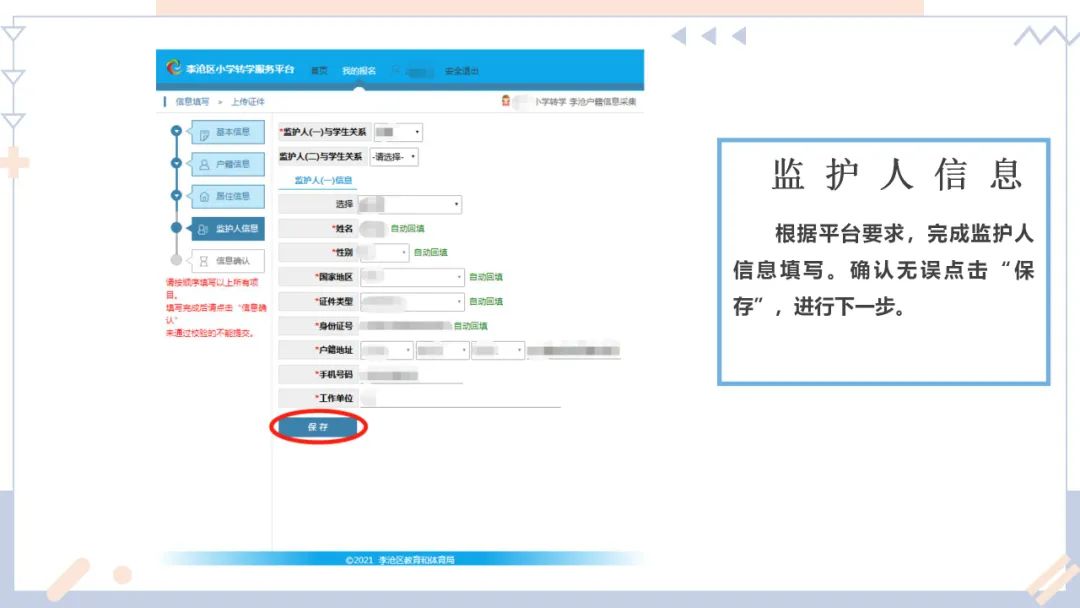Image resolution: width=1080 pixels, height=608 pixels.
Task: Click the home icon on 居住信息 step
Action: [203, 197]
